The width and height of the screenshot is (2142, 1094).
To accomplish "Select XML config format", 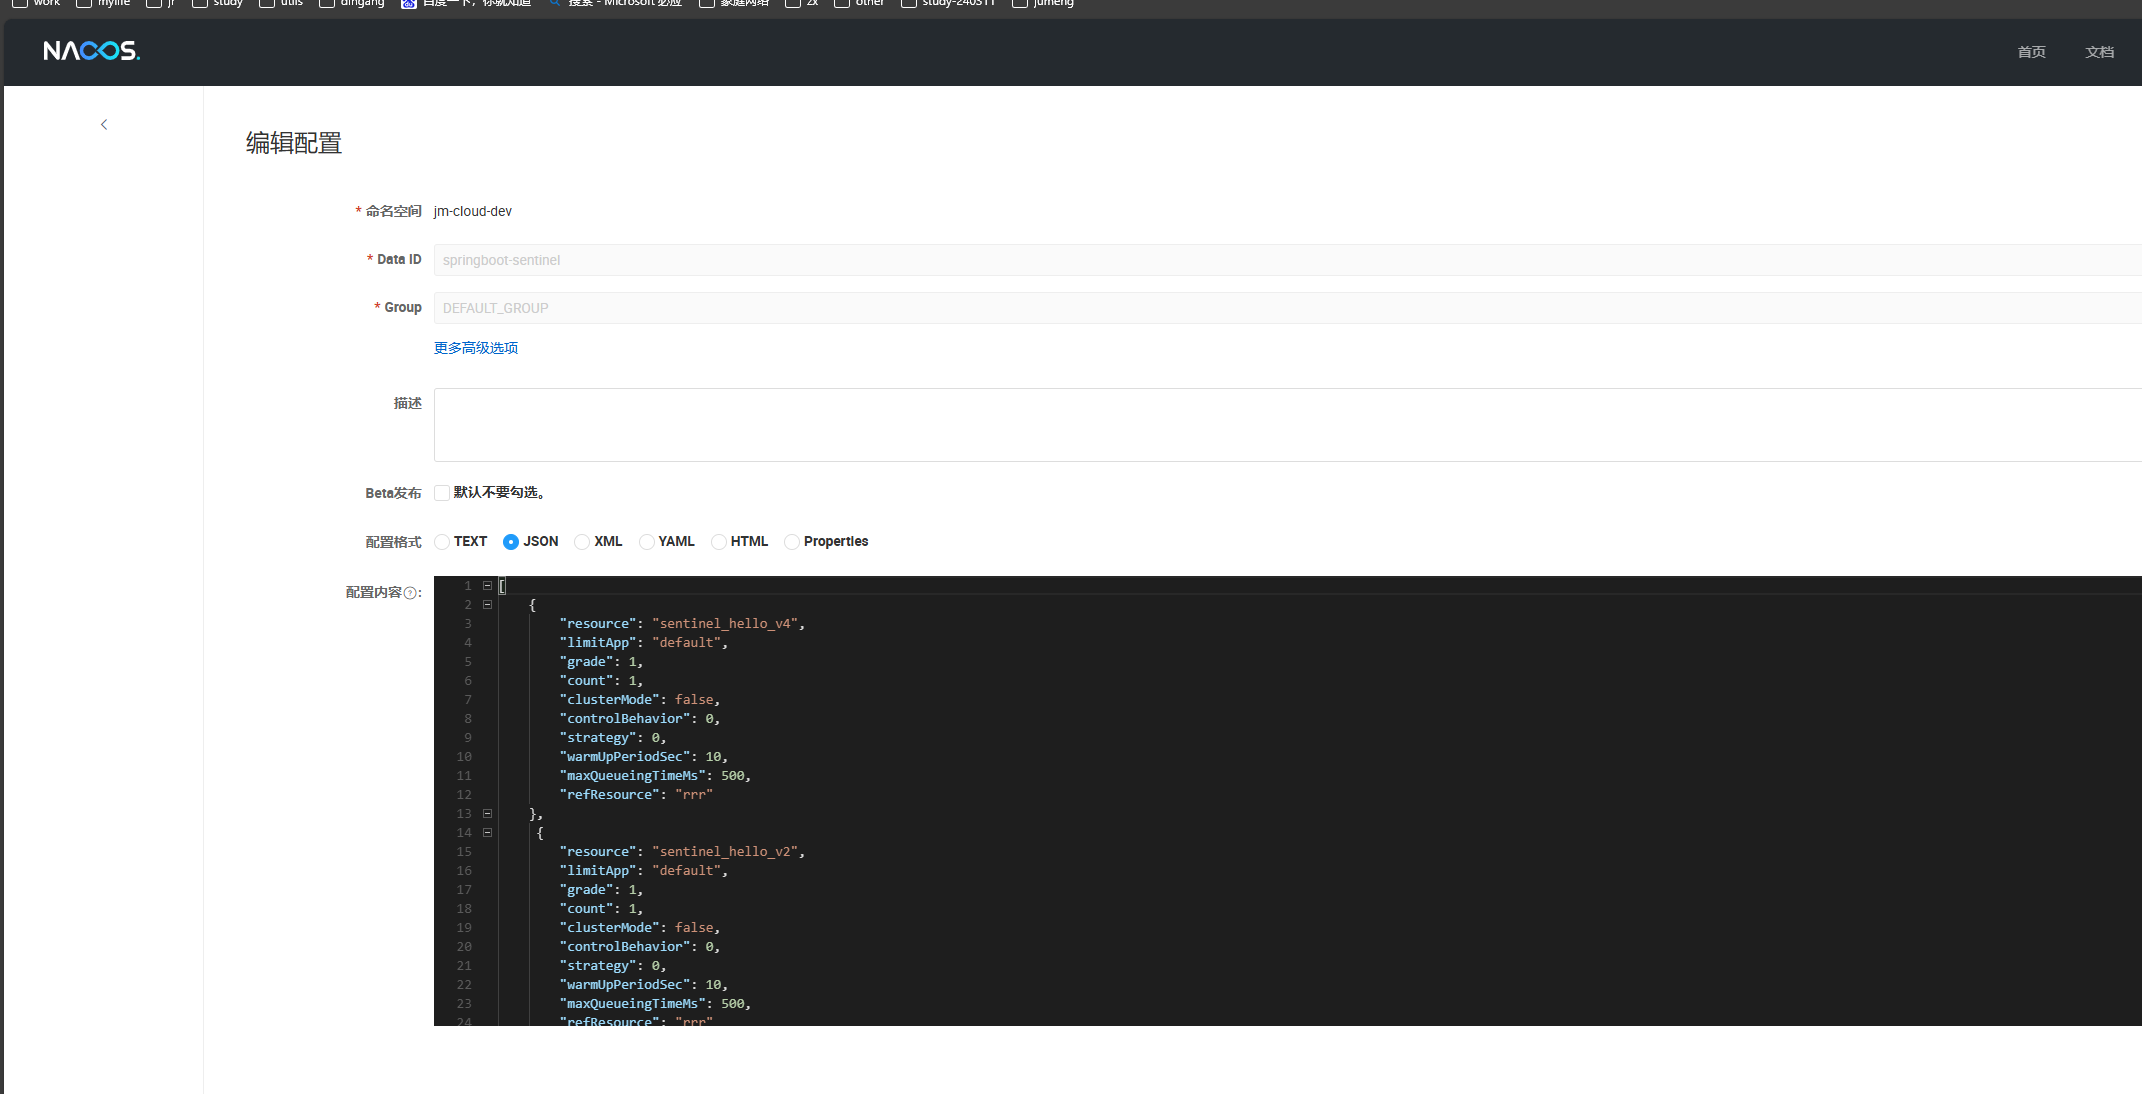I will click(x=582, y=542).
